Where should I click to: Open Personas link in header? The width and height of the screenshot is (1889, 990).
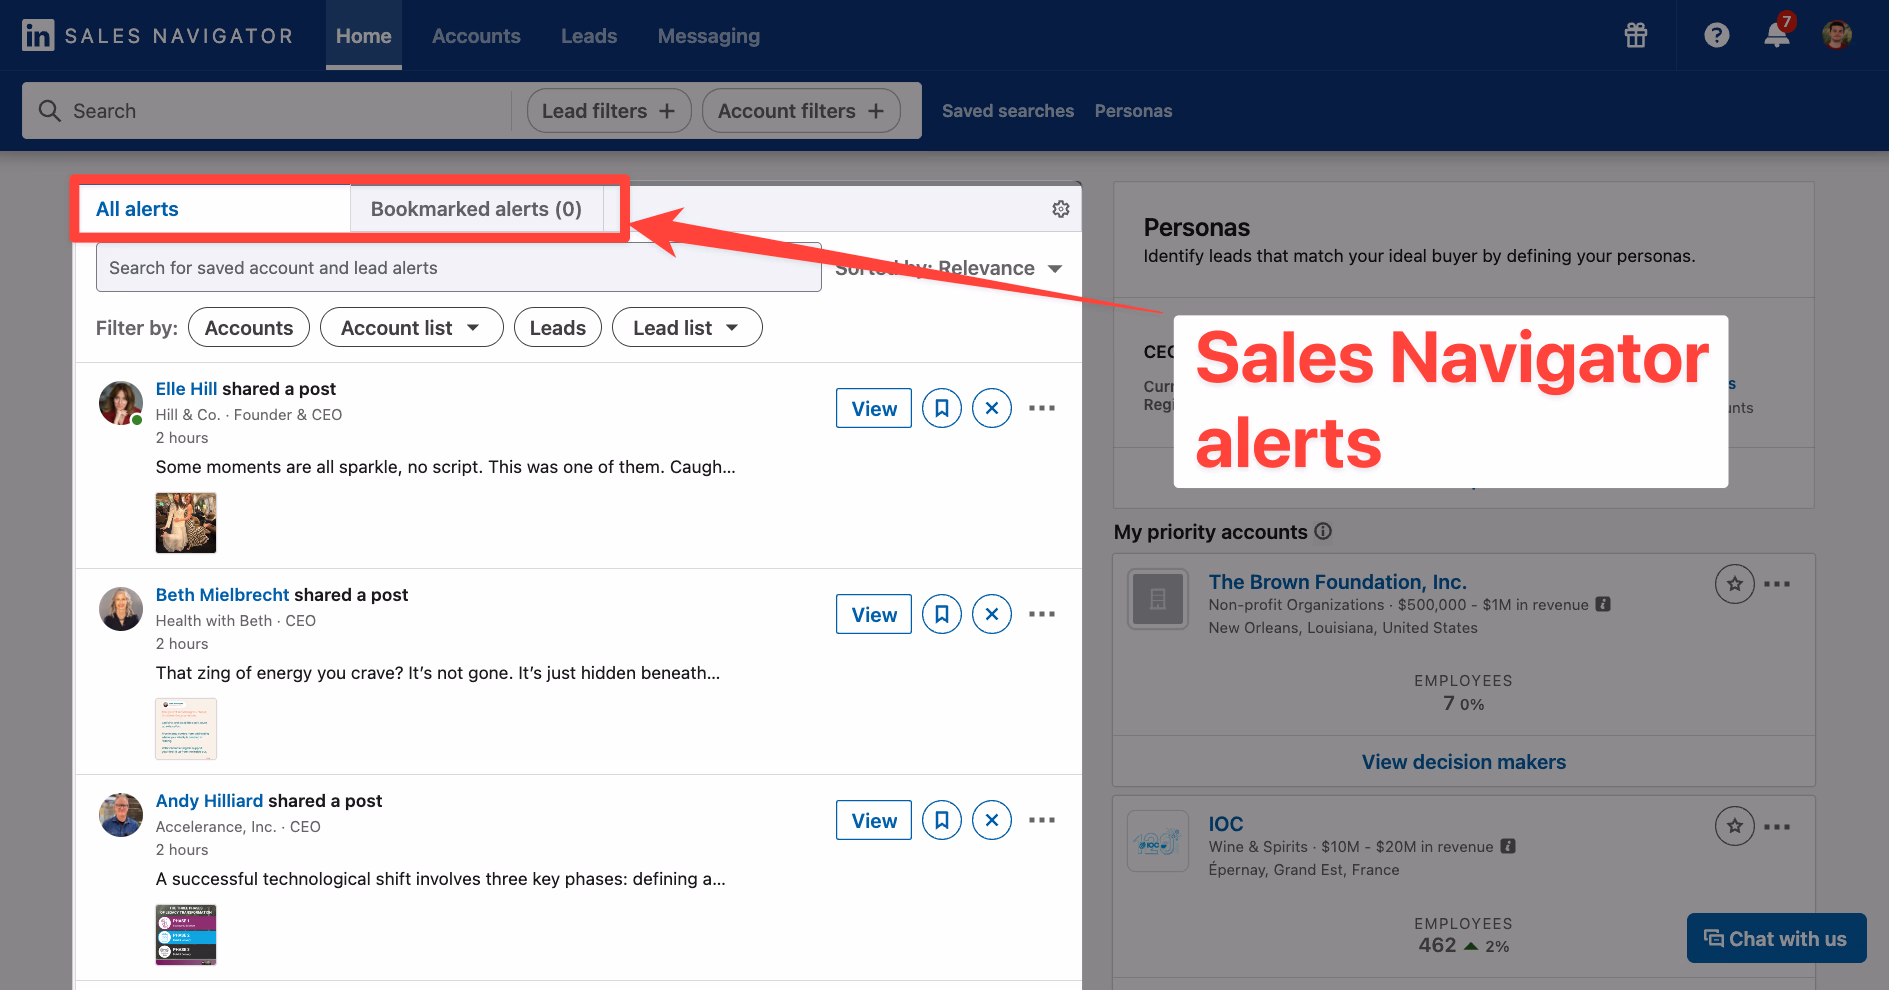1133,111
